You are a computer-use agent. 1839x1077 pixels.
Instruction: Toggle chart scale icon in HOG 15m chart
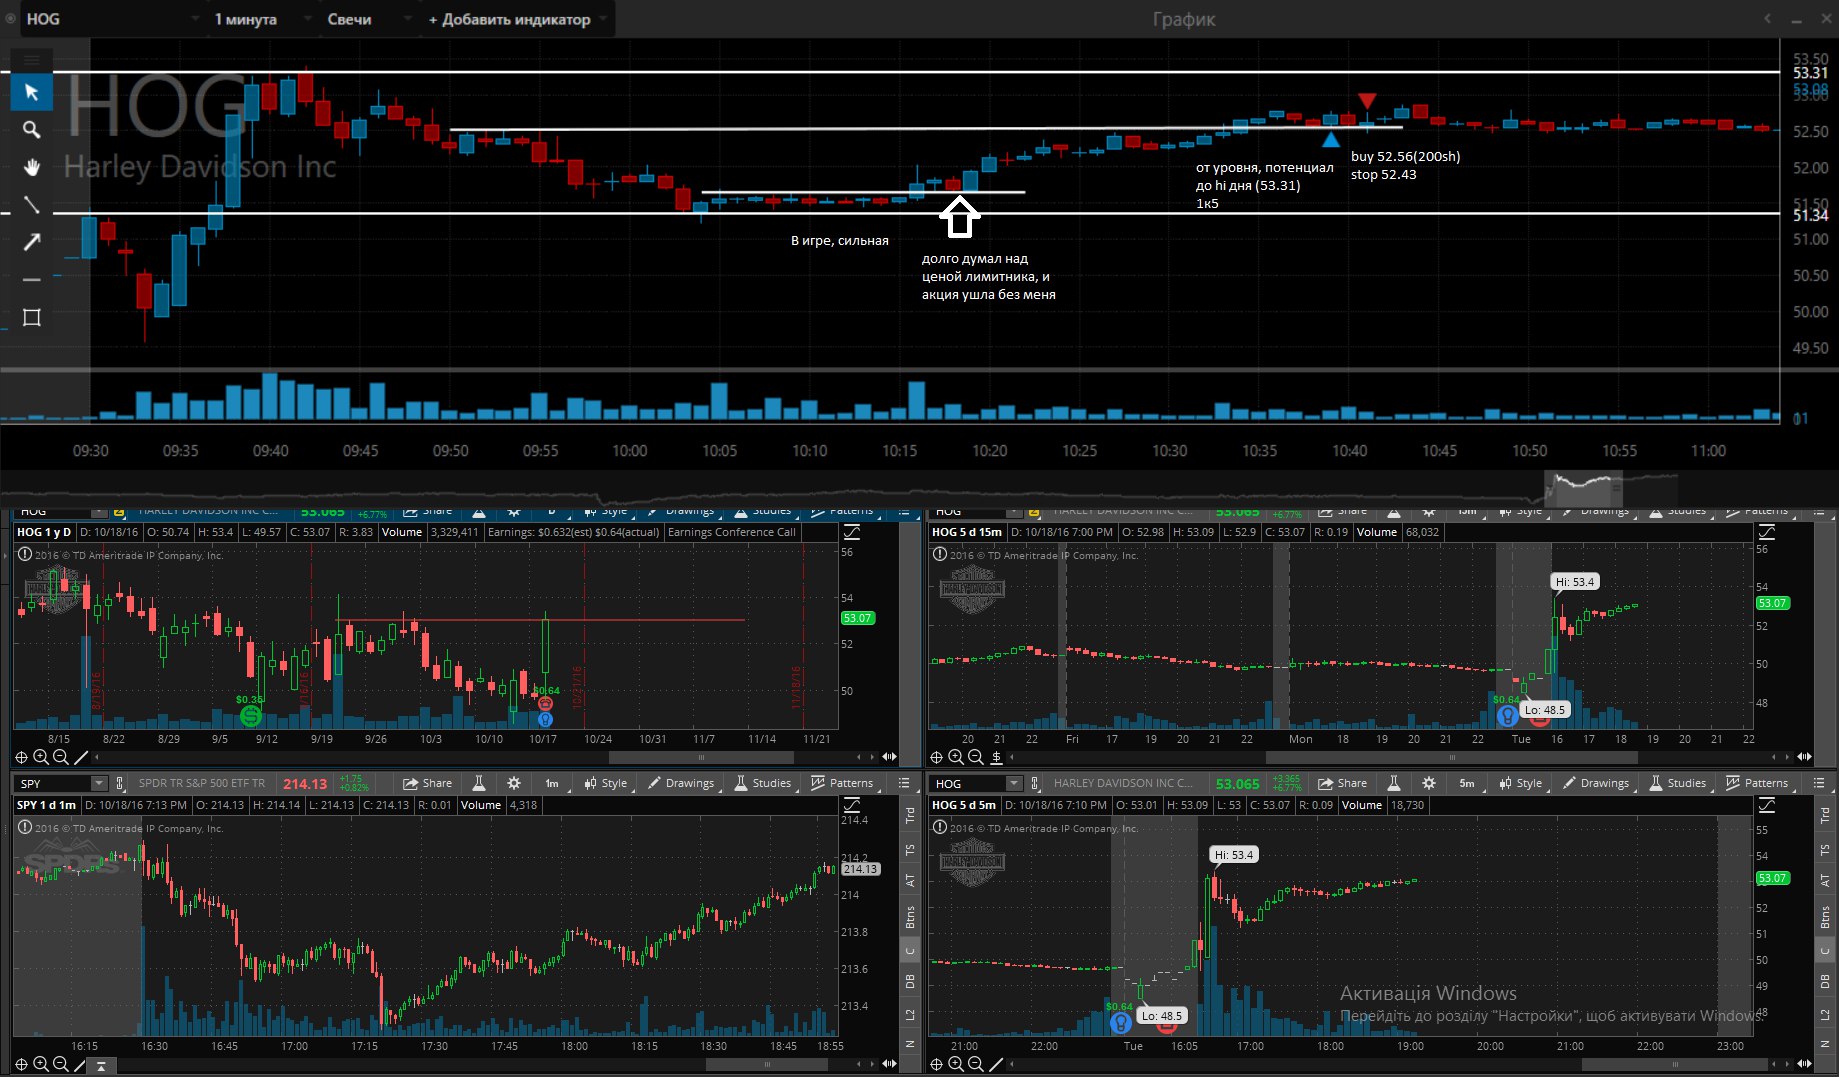1767,532
